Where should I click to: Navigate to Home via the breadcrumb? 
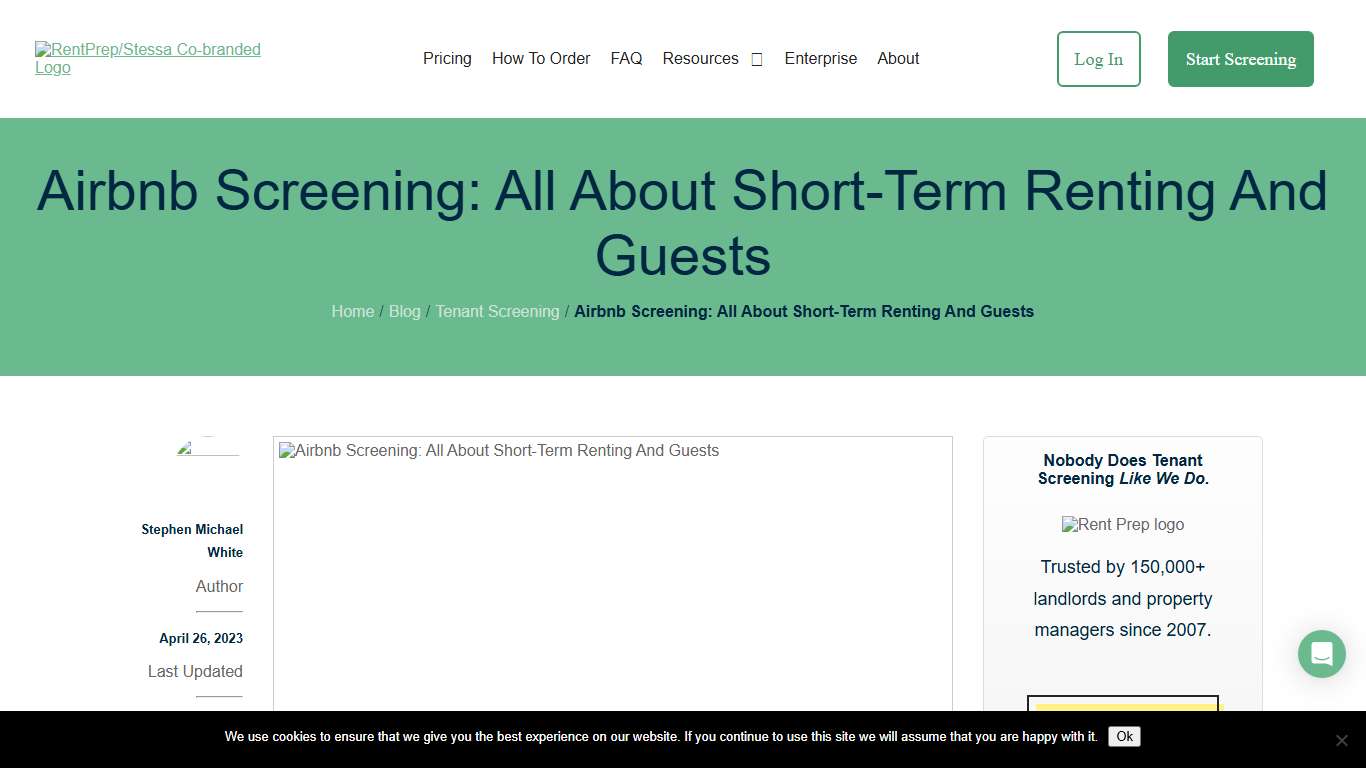click(352, 311)
